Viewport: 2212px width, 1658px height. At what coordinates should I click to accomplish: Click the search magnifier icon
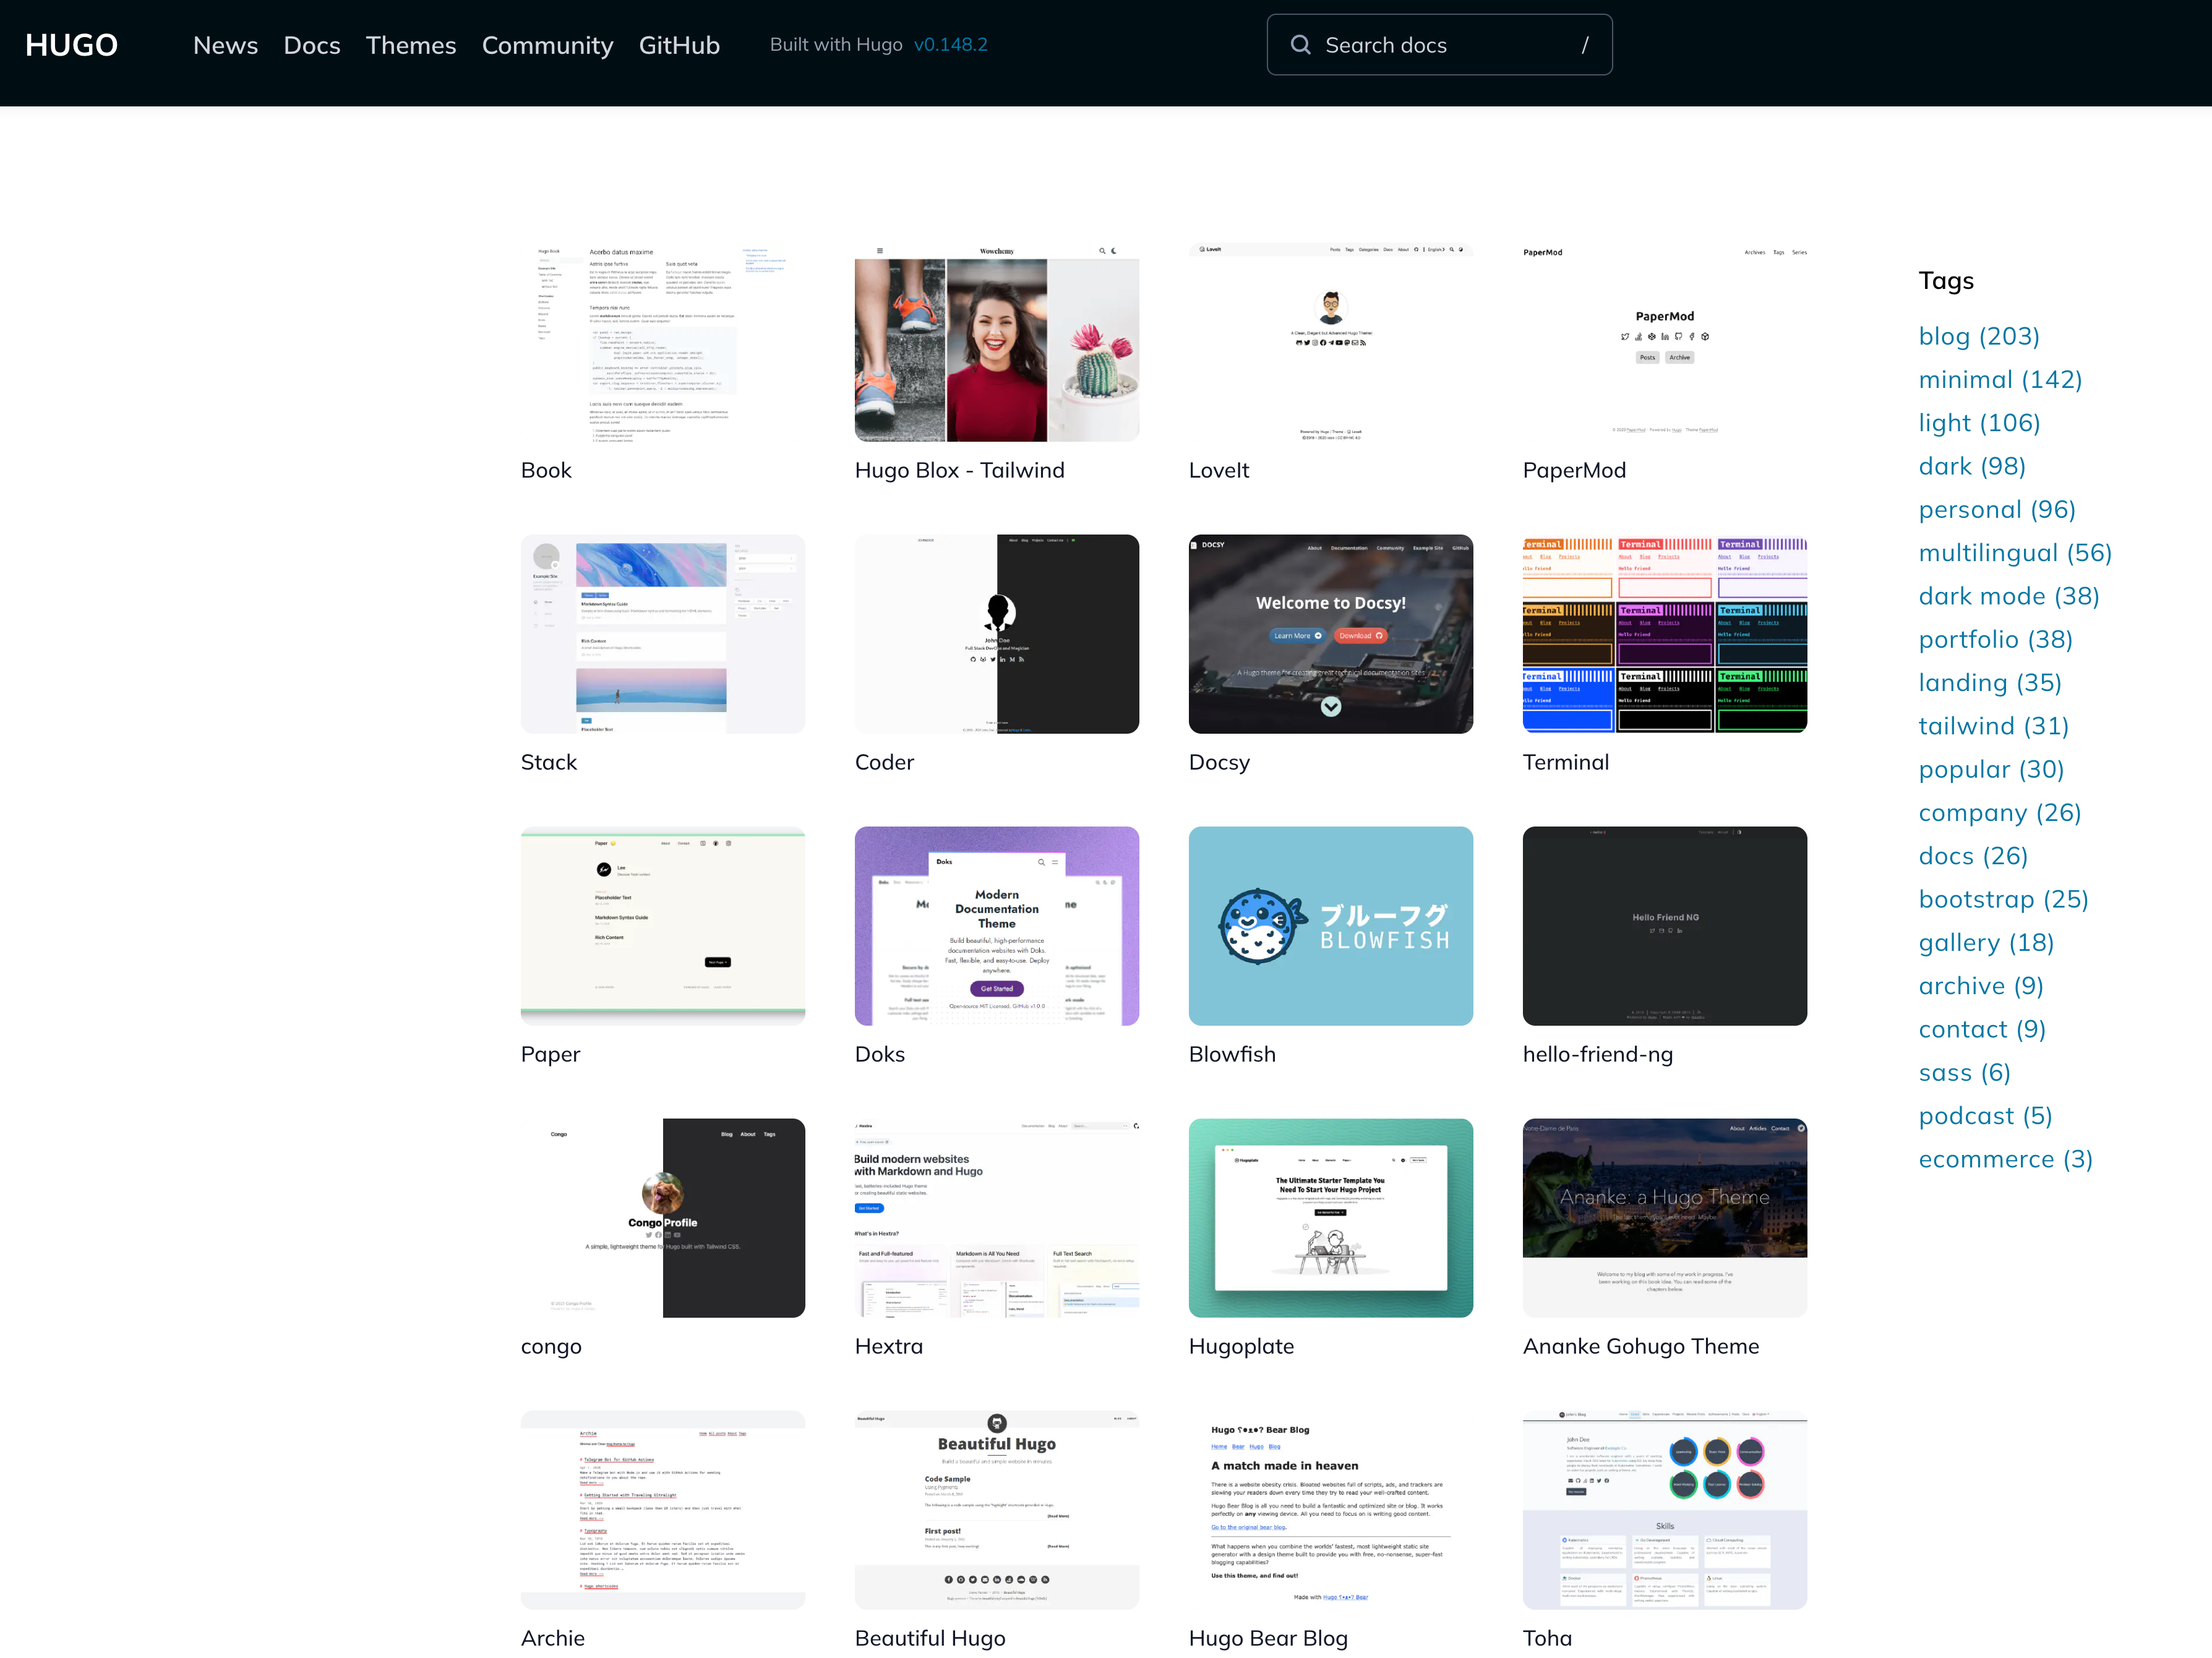pyautogui.click(x=1300, y=44)
